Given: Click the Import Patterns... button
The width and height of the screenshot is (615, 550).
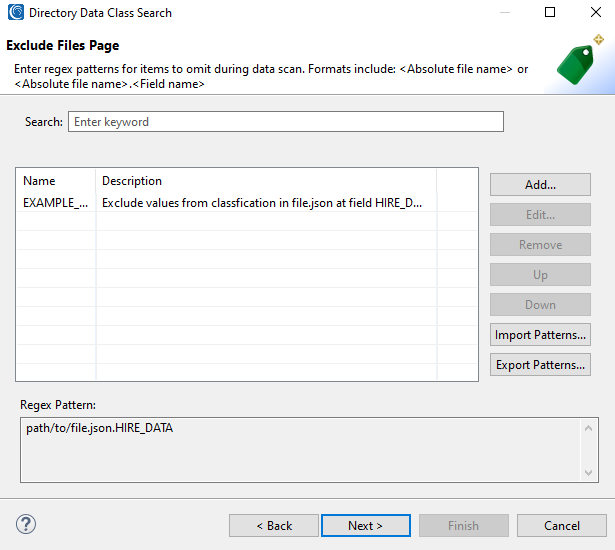Looking at the screenshot, I should coord(540,335).
